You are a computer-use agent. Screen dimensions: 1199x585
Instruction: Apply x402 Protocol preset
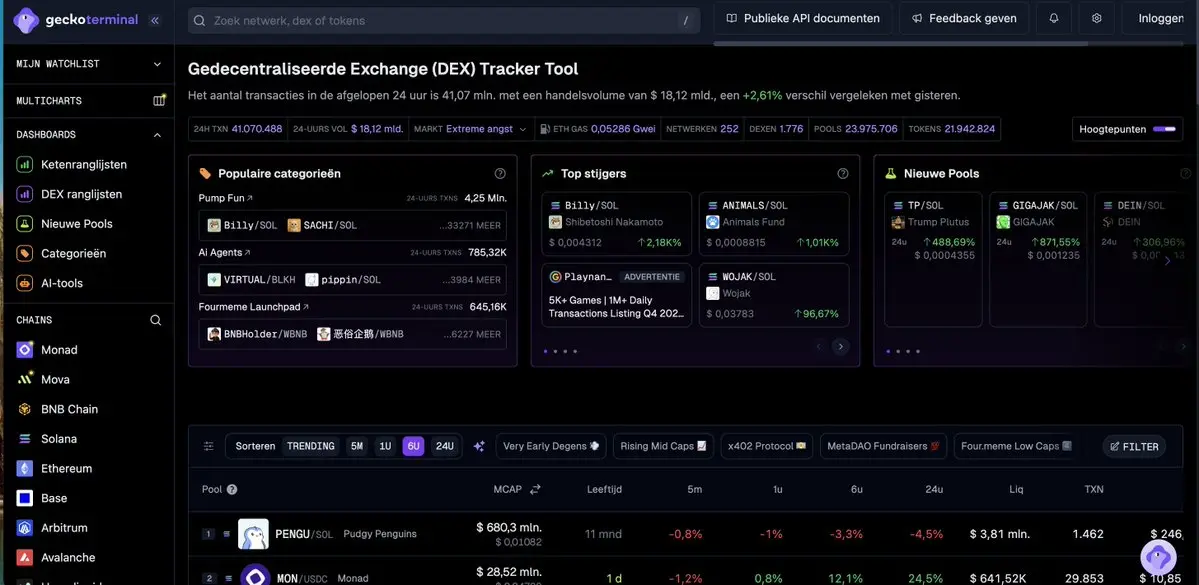point(766,446)
